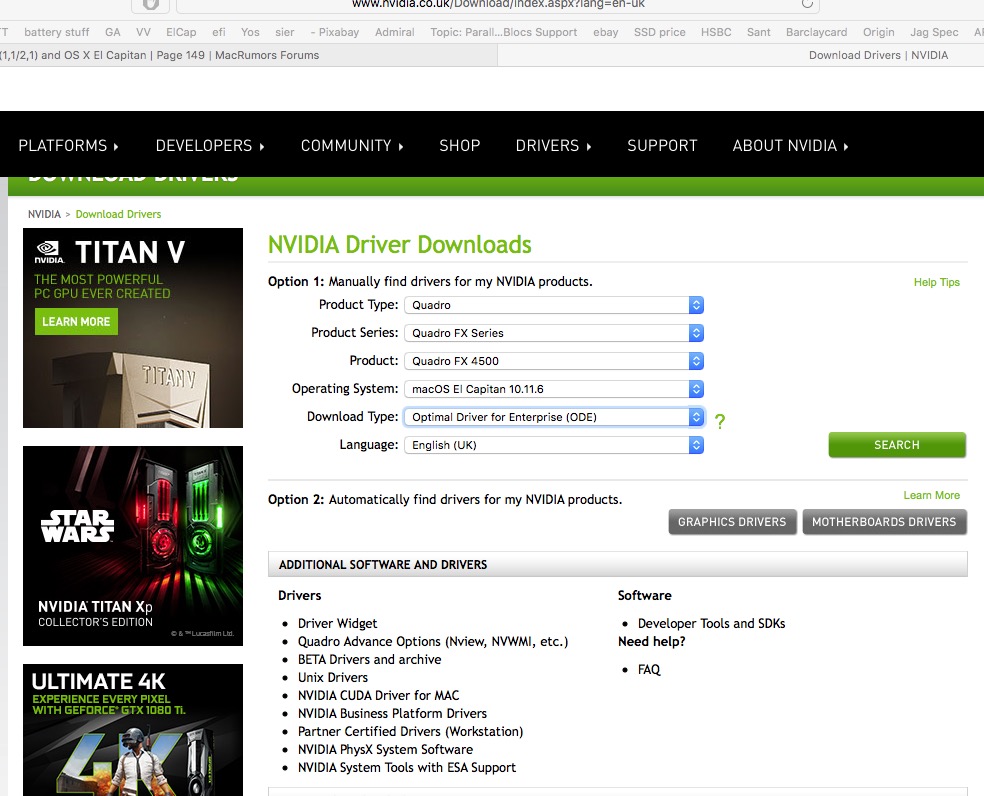
Task: Open the Yos bookmark
Action: (x=250, y=32)
